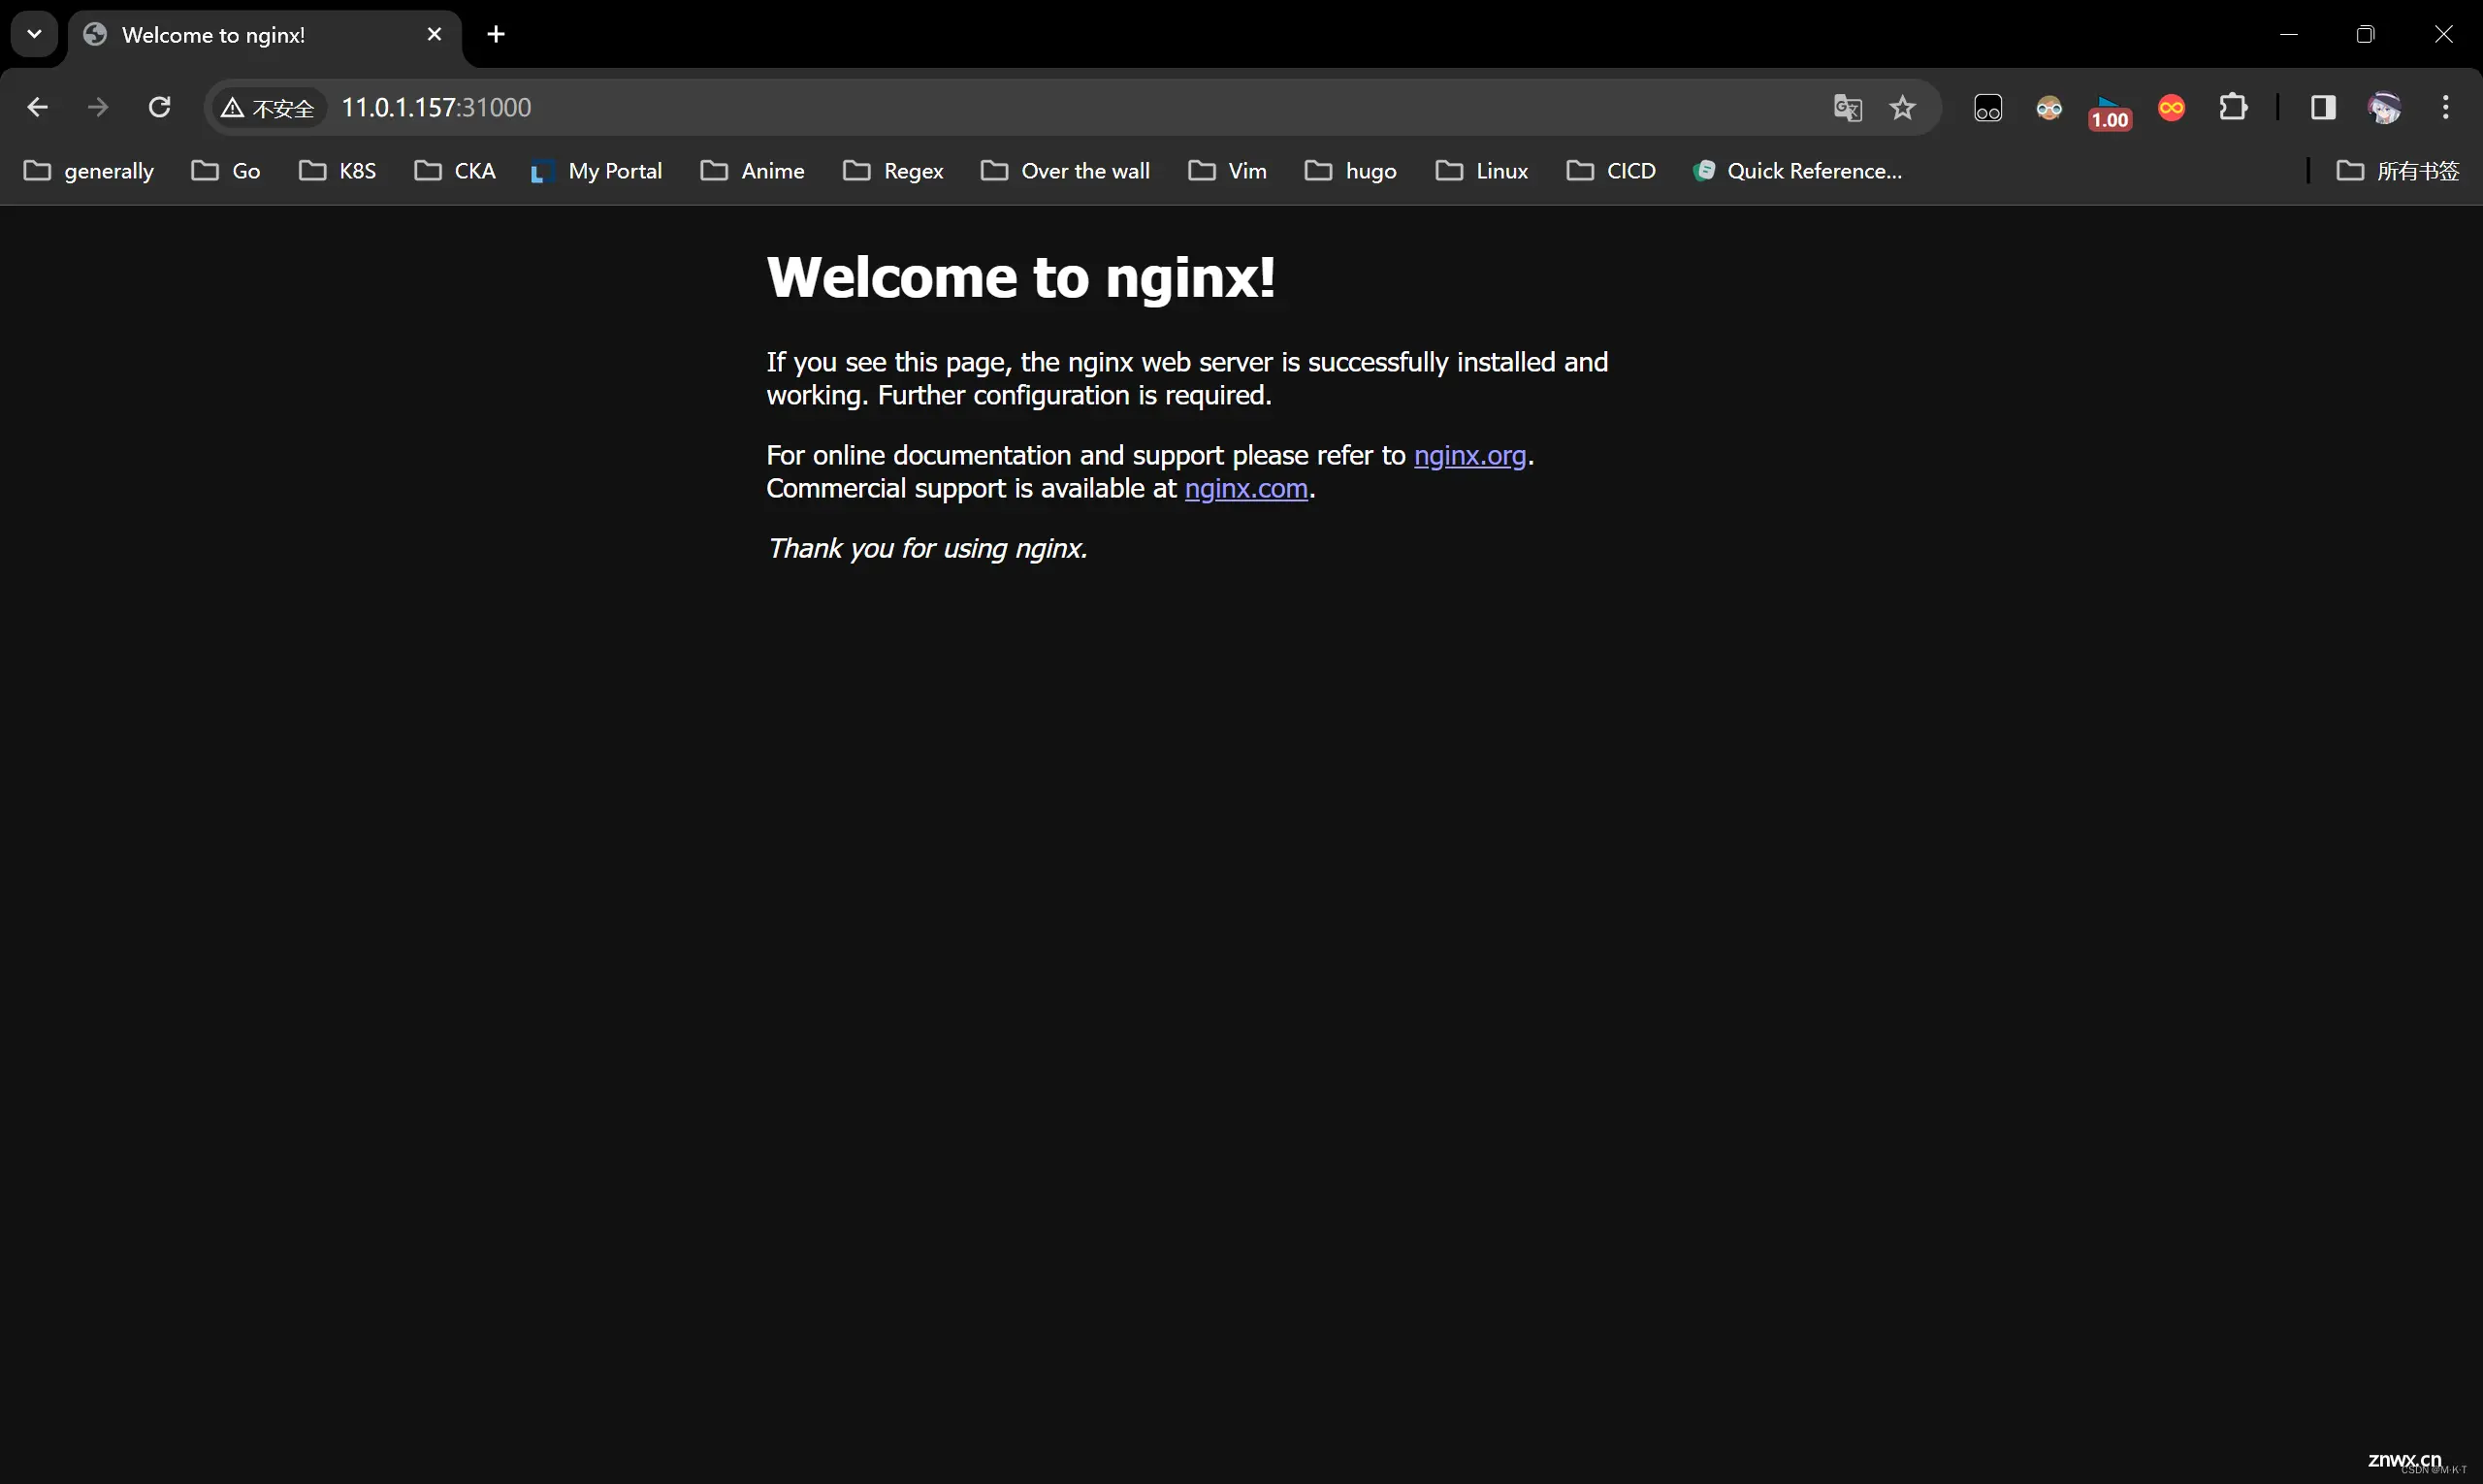2483x1484 pixels.
Task: Open the My Portal bookmark
Action: point(596,171)
